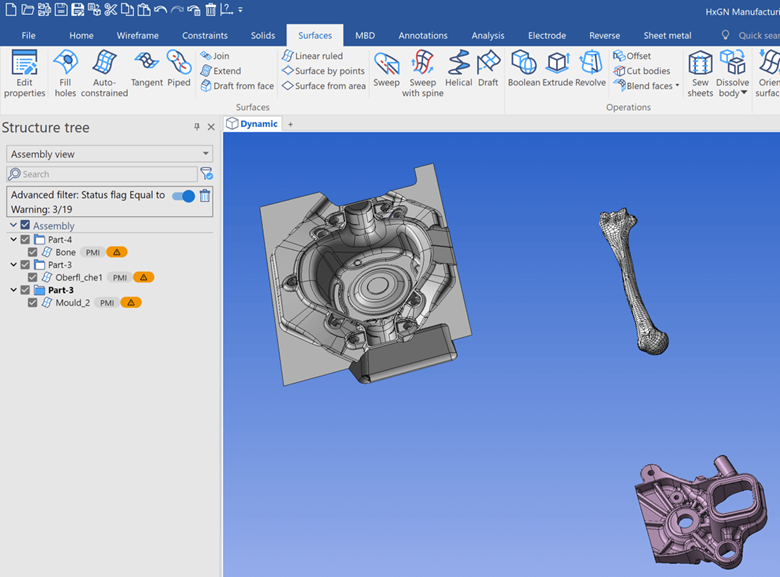The height and width of the screenshot is (577, 780).
Task: Click the Extend surface command
Action: coord(221,71)
